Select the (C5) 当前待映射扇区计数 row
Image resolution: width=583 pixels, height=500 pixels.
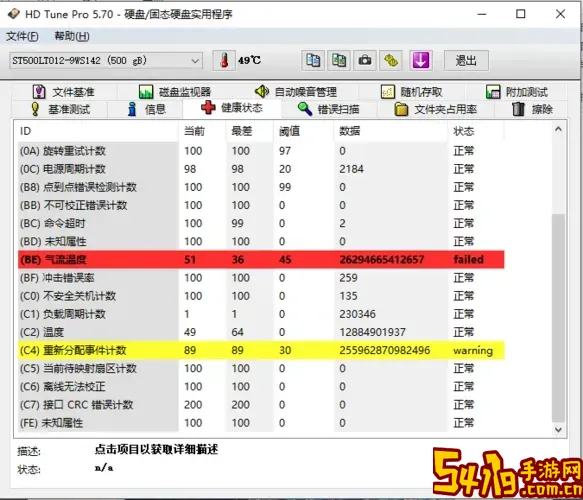point(261,368)
